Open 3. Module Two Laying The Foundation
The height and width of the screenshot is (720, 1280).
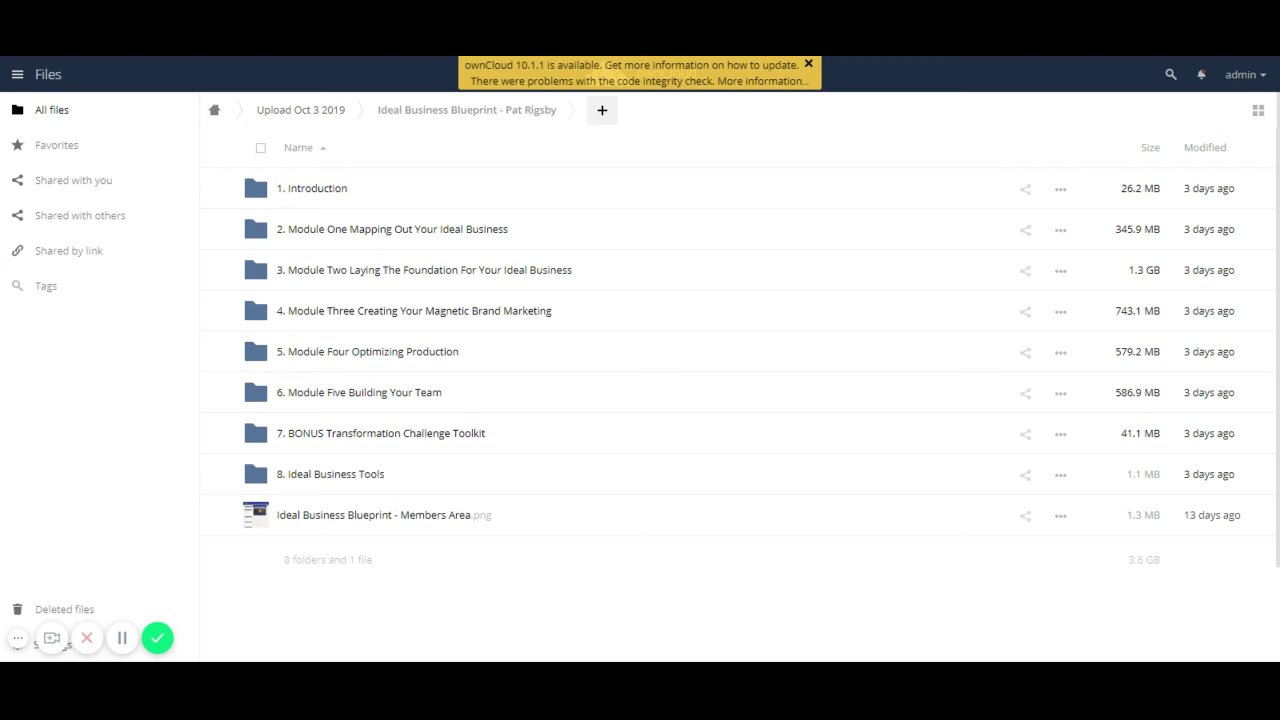(424, 270)
